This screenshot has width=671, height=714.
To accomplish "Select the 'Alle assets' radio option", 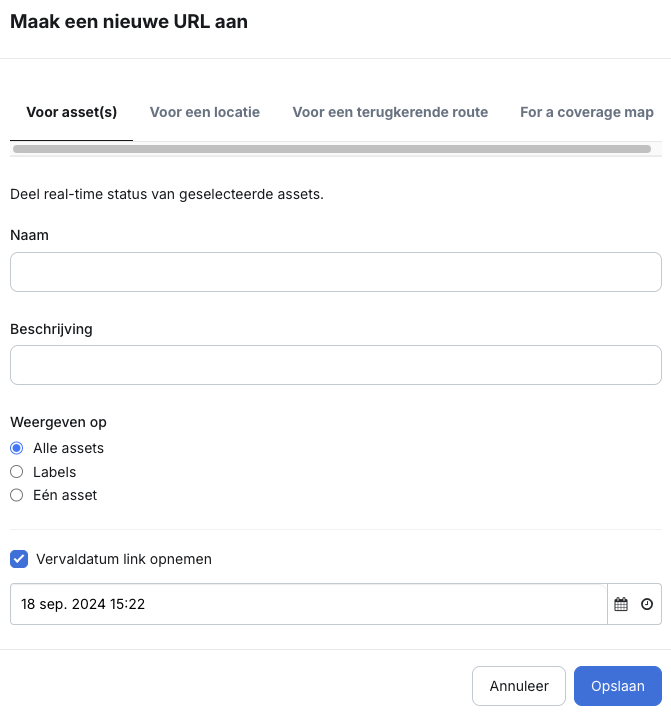I will (x=17, y=448).
